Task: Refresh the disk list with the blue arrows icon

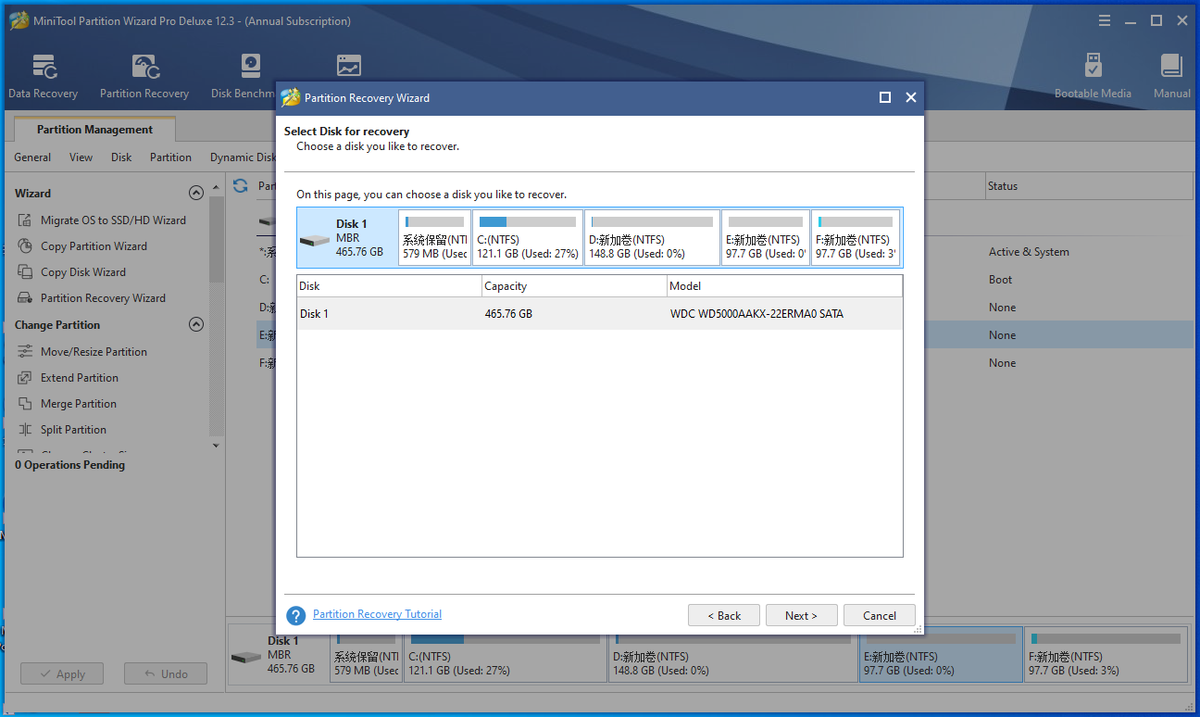Action: 240,185
